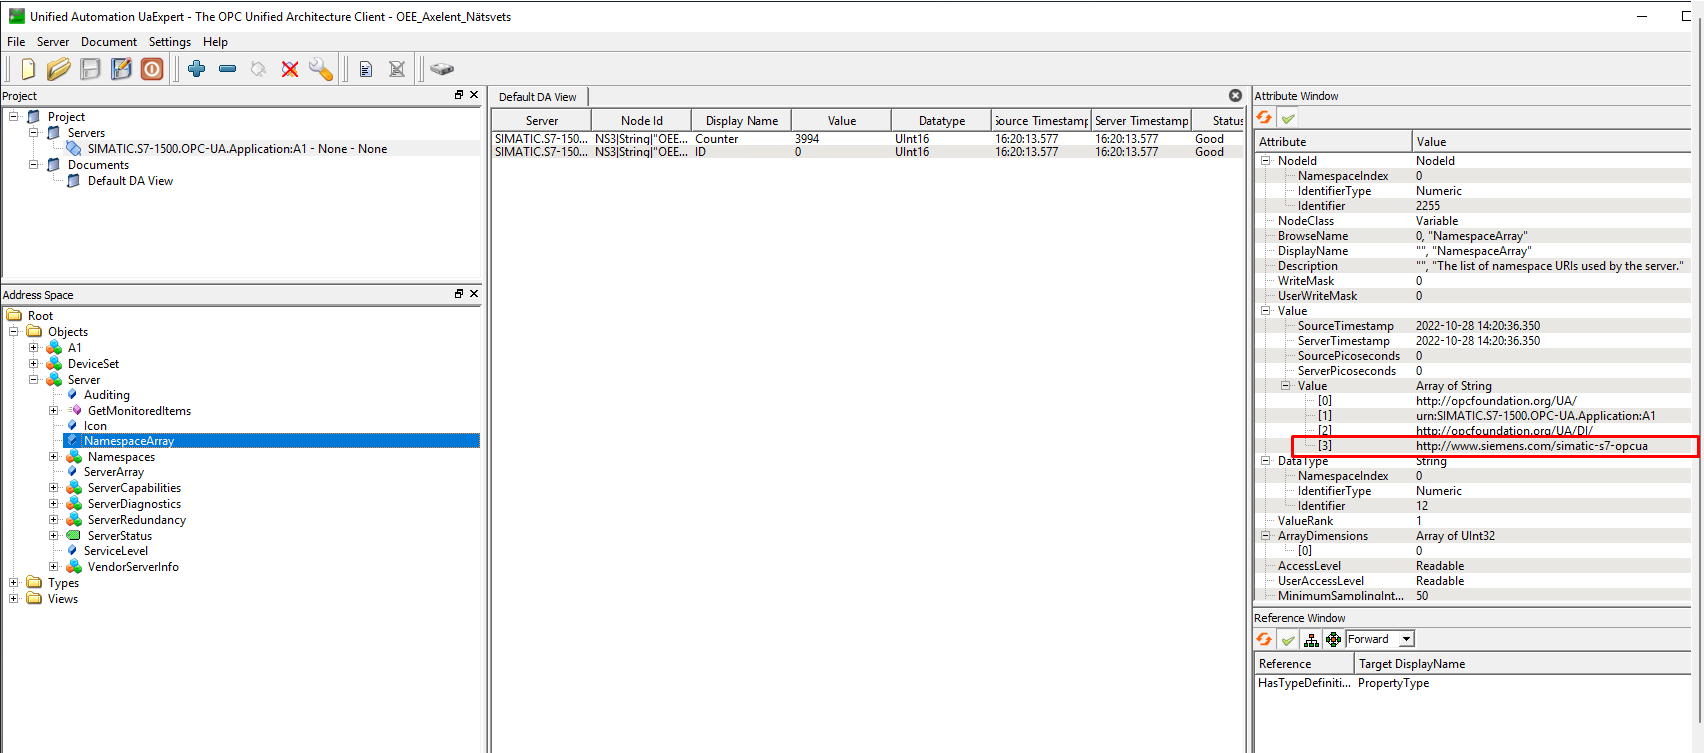The height and width of the screenshot is (753, 1704).
Task: Toggle the circular network icon in Reference Window
Action: [x=1333, y=640]
